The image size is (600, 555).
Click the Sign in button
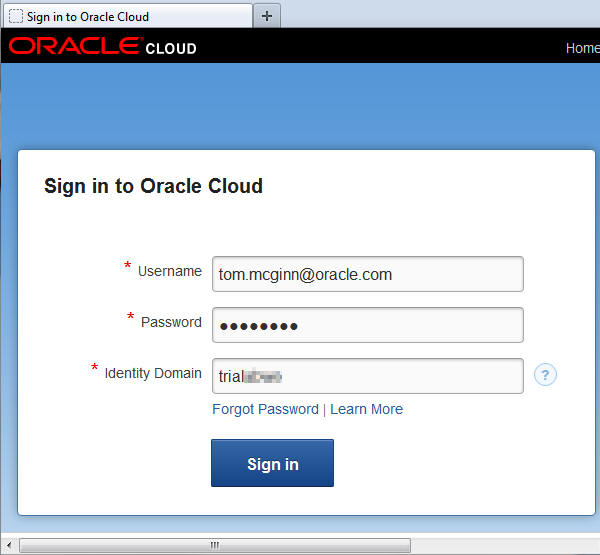(x=272, y=463)
